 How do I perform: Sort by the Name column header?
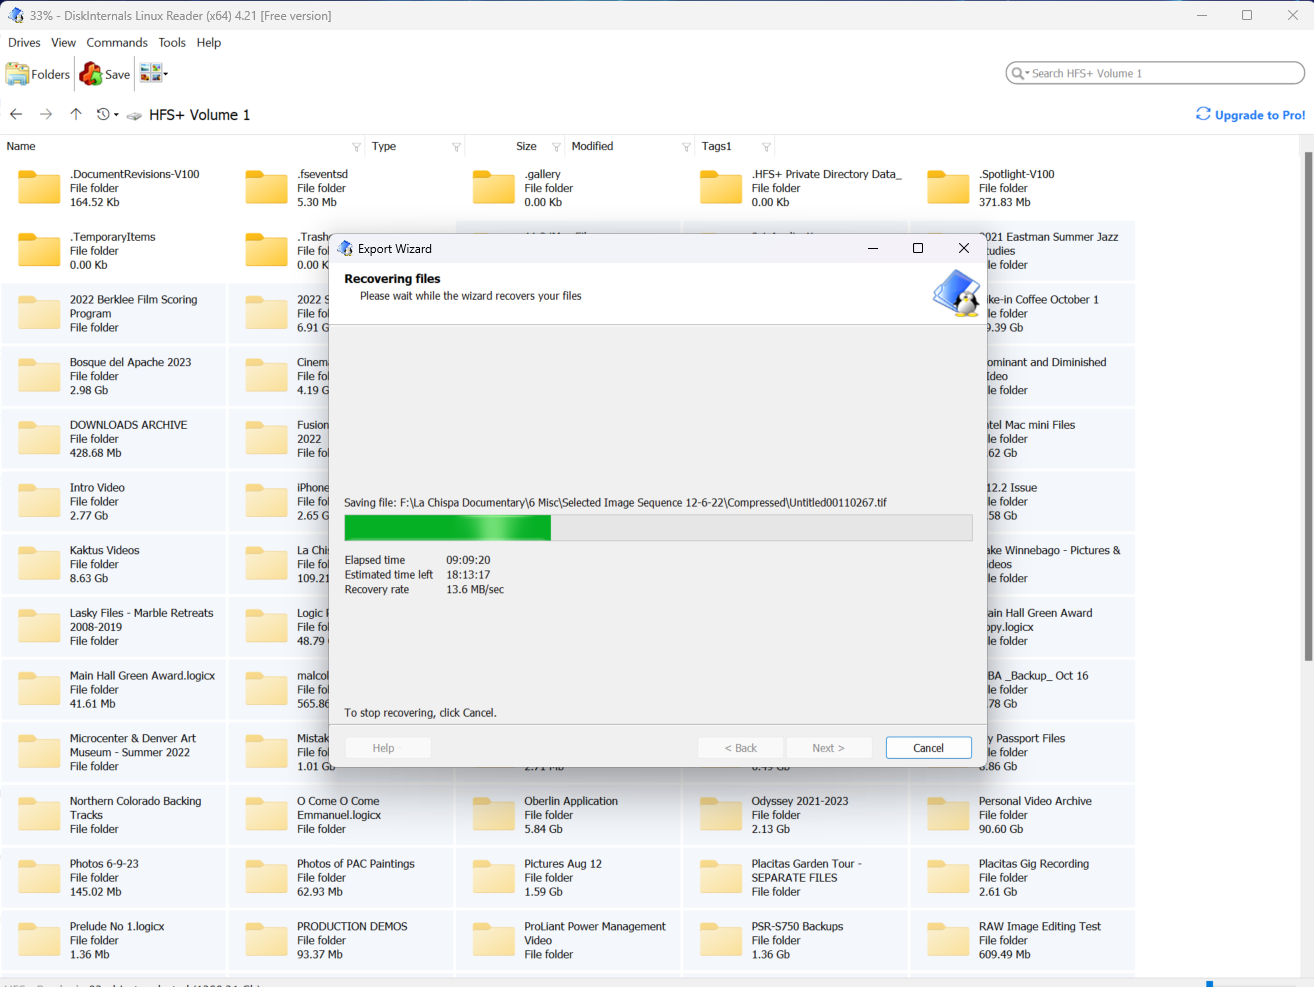coord(21,146)
